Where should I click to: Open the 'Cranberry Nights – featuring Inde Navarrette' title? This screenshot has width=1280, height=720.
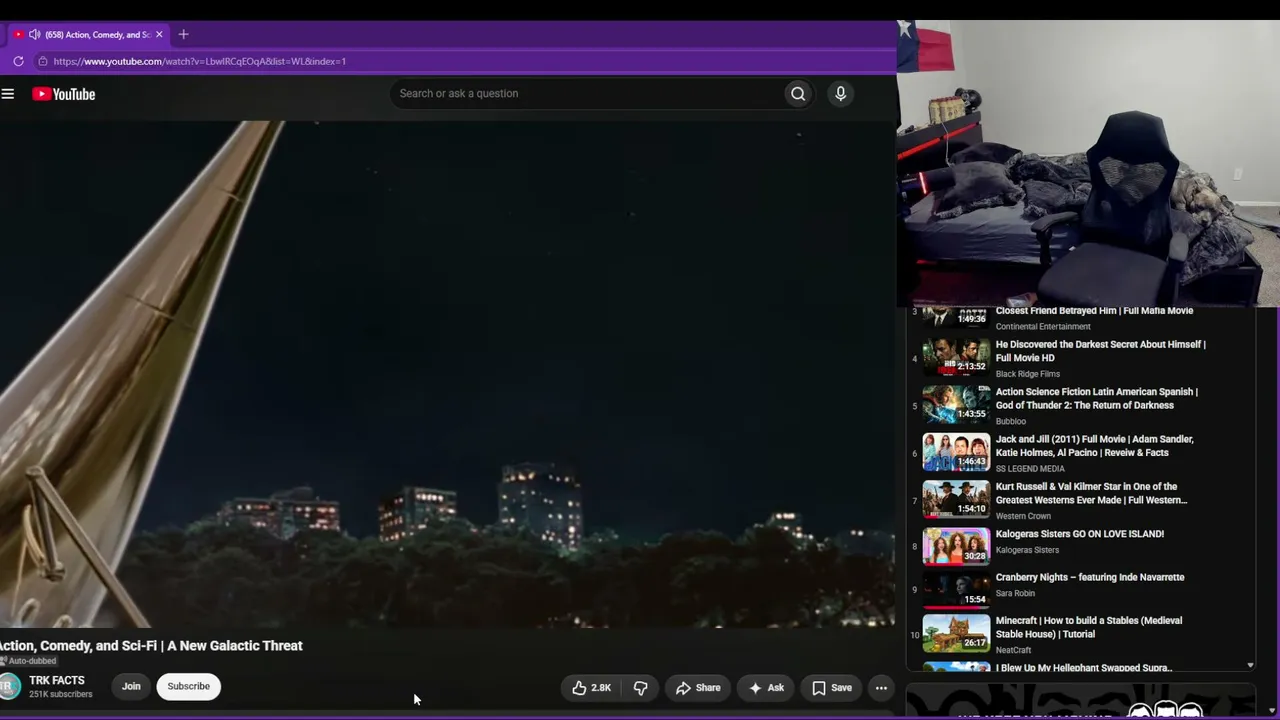click(x=1090, y=577)
